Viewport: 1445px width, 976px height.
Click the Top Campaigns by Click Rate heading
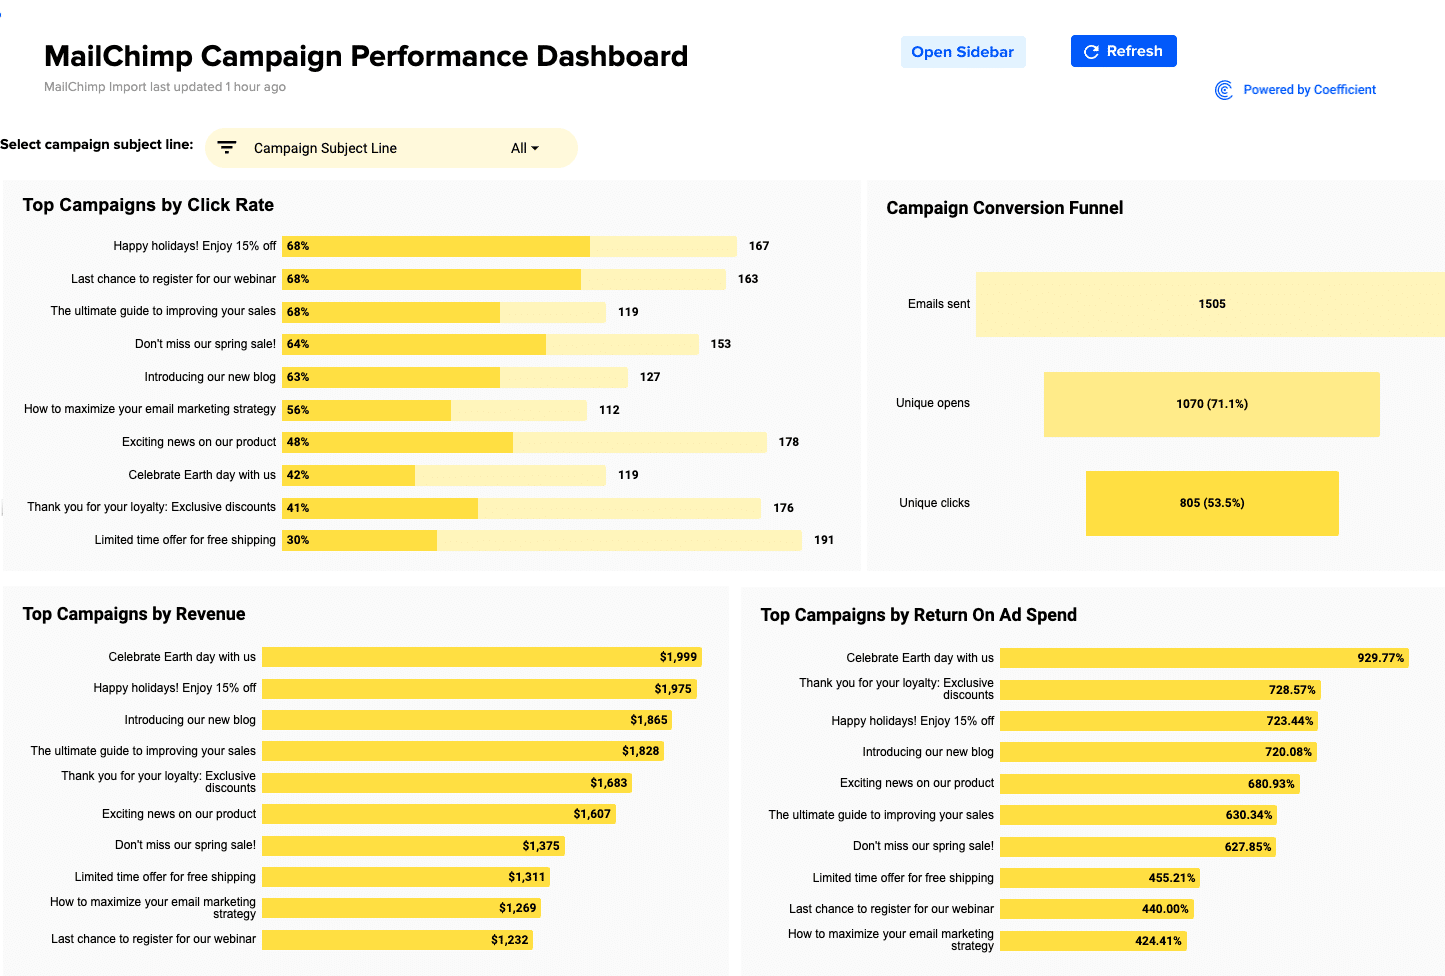148,205
